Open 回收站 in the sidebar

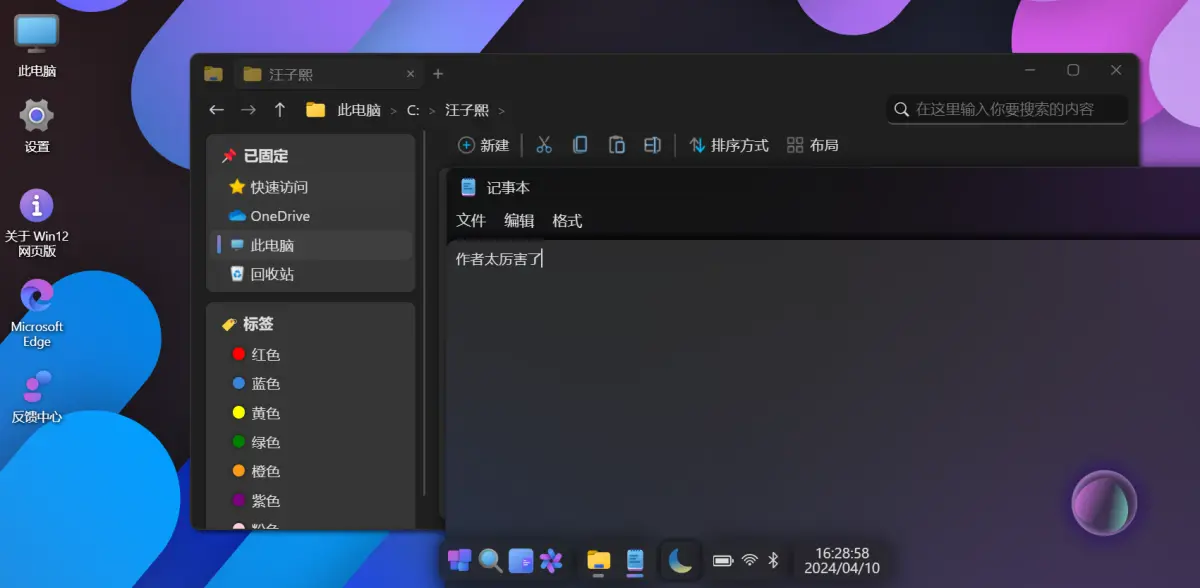(310, 274)
